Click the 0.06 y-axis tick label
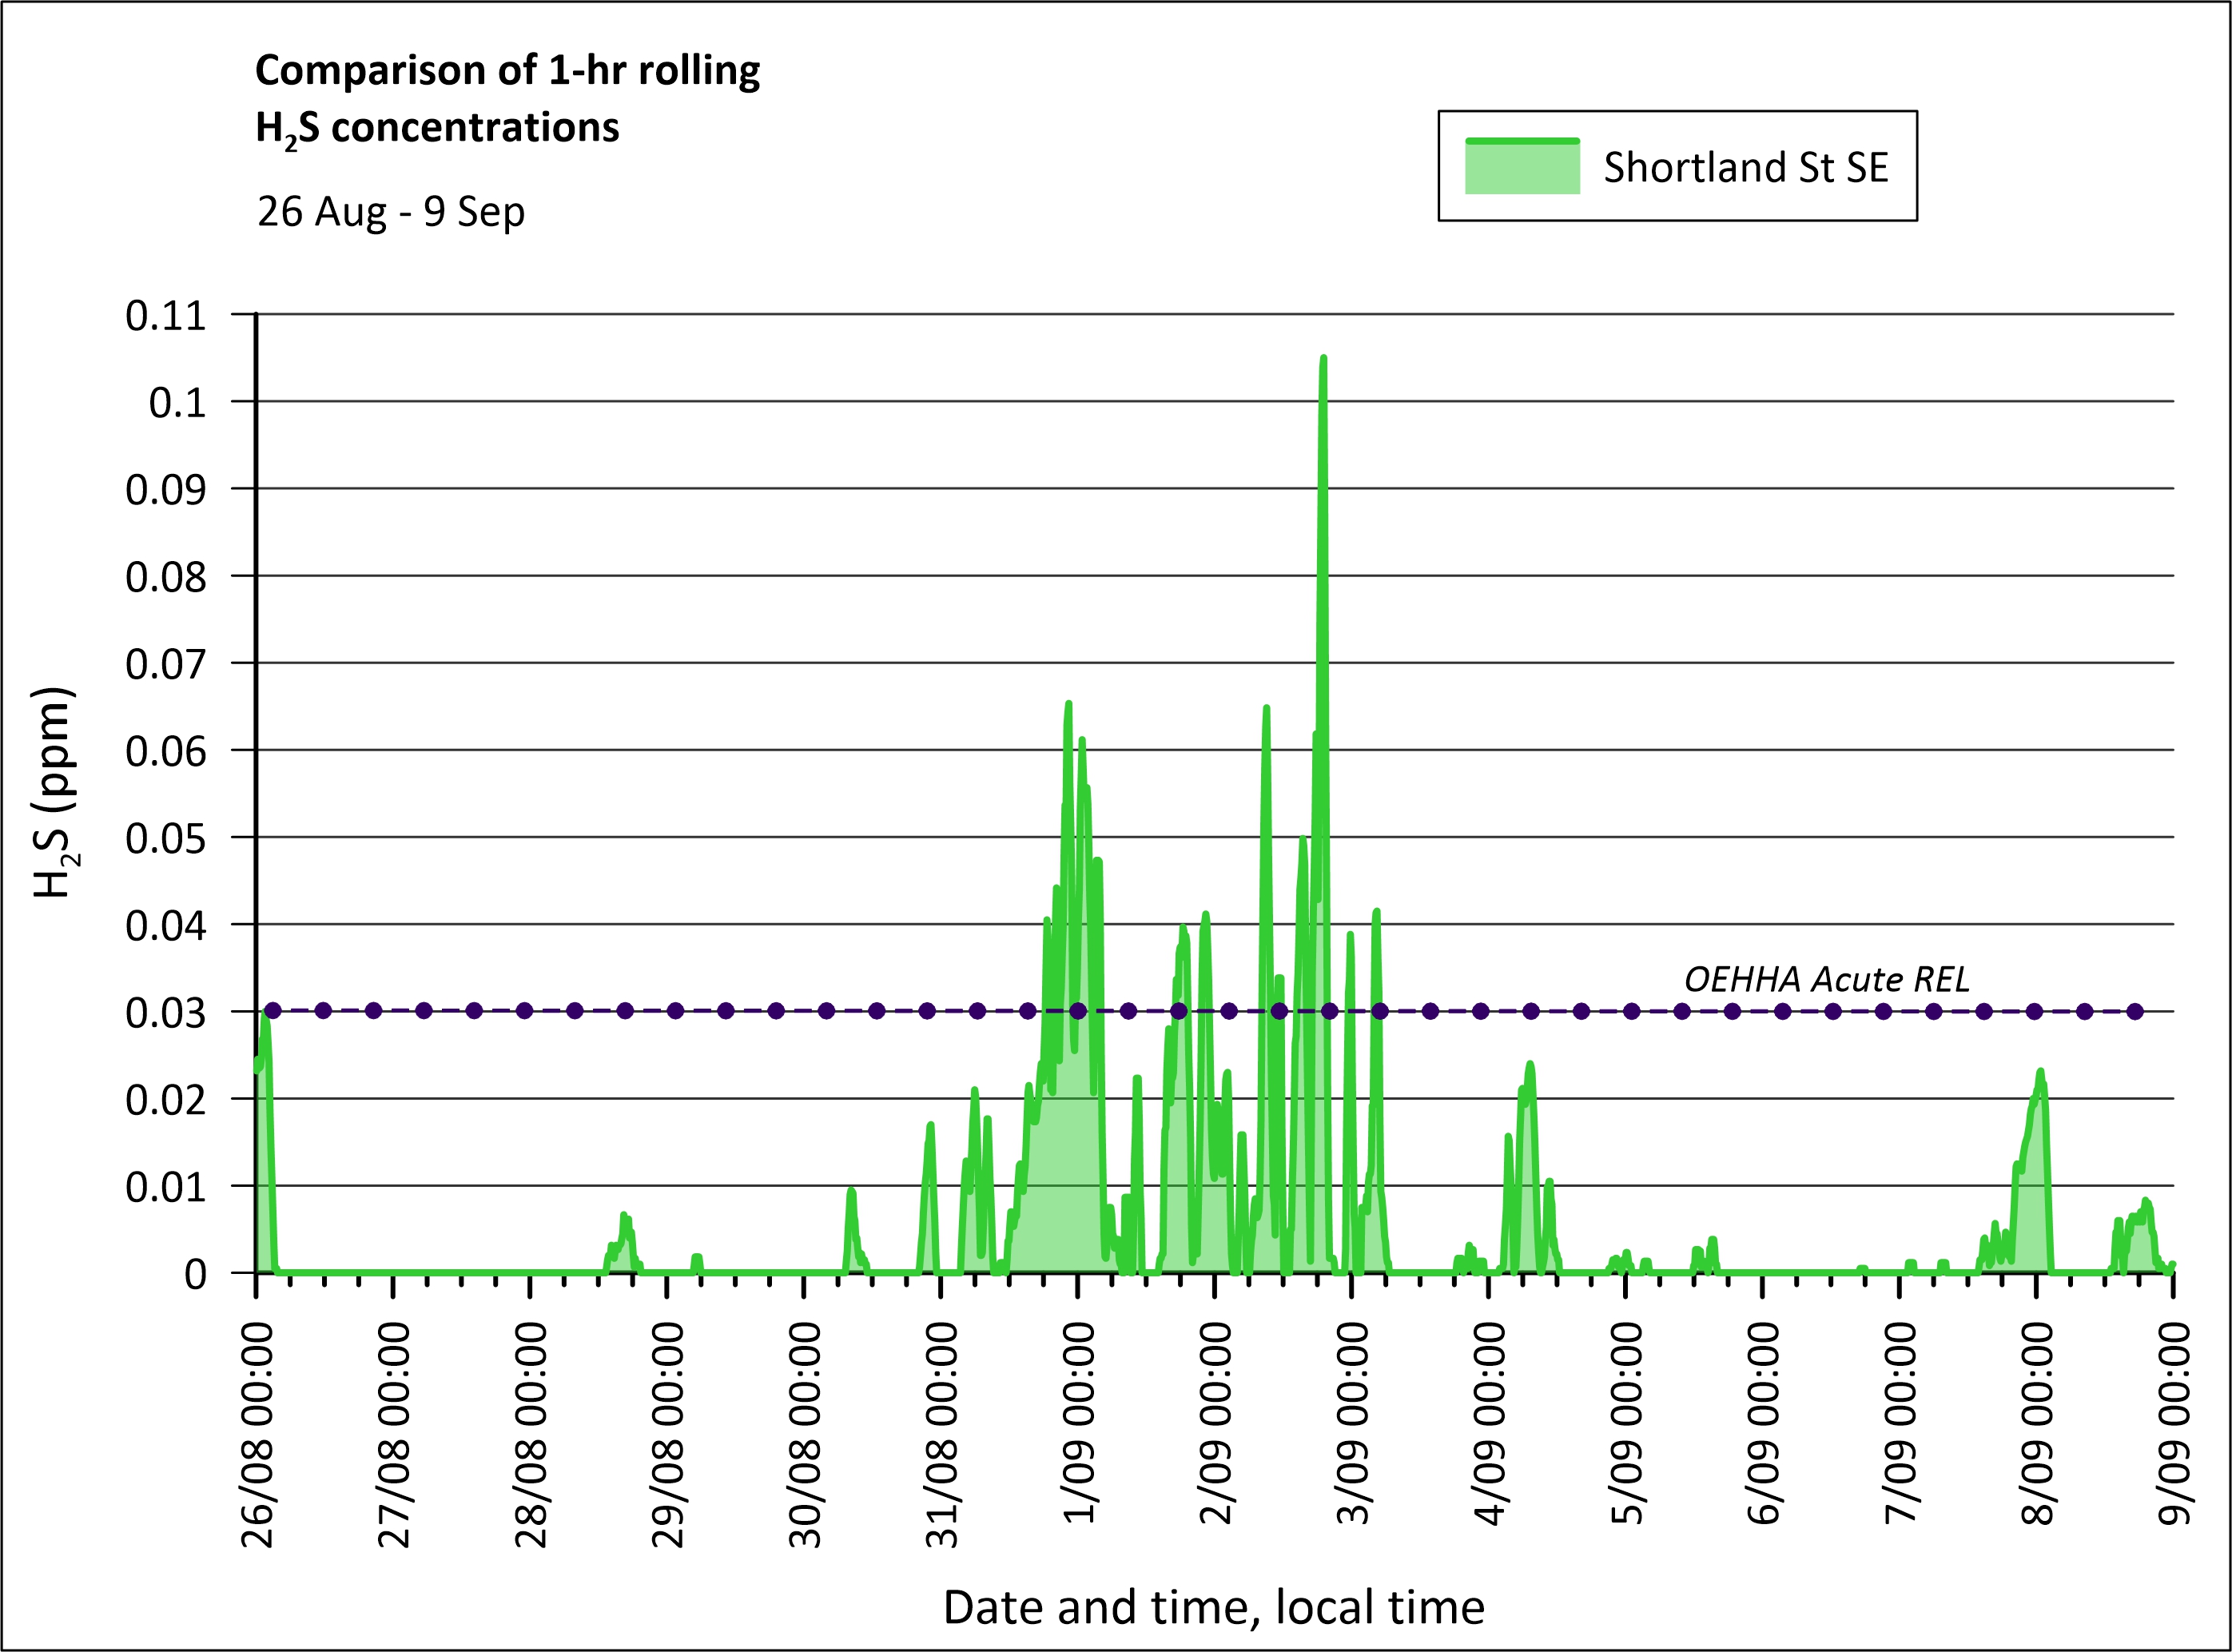The width and height of the screenshot is (2232, 1652). [165, 751]
